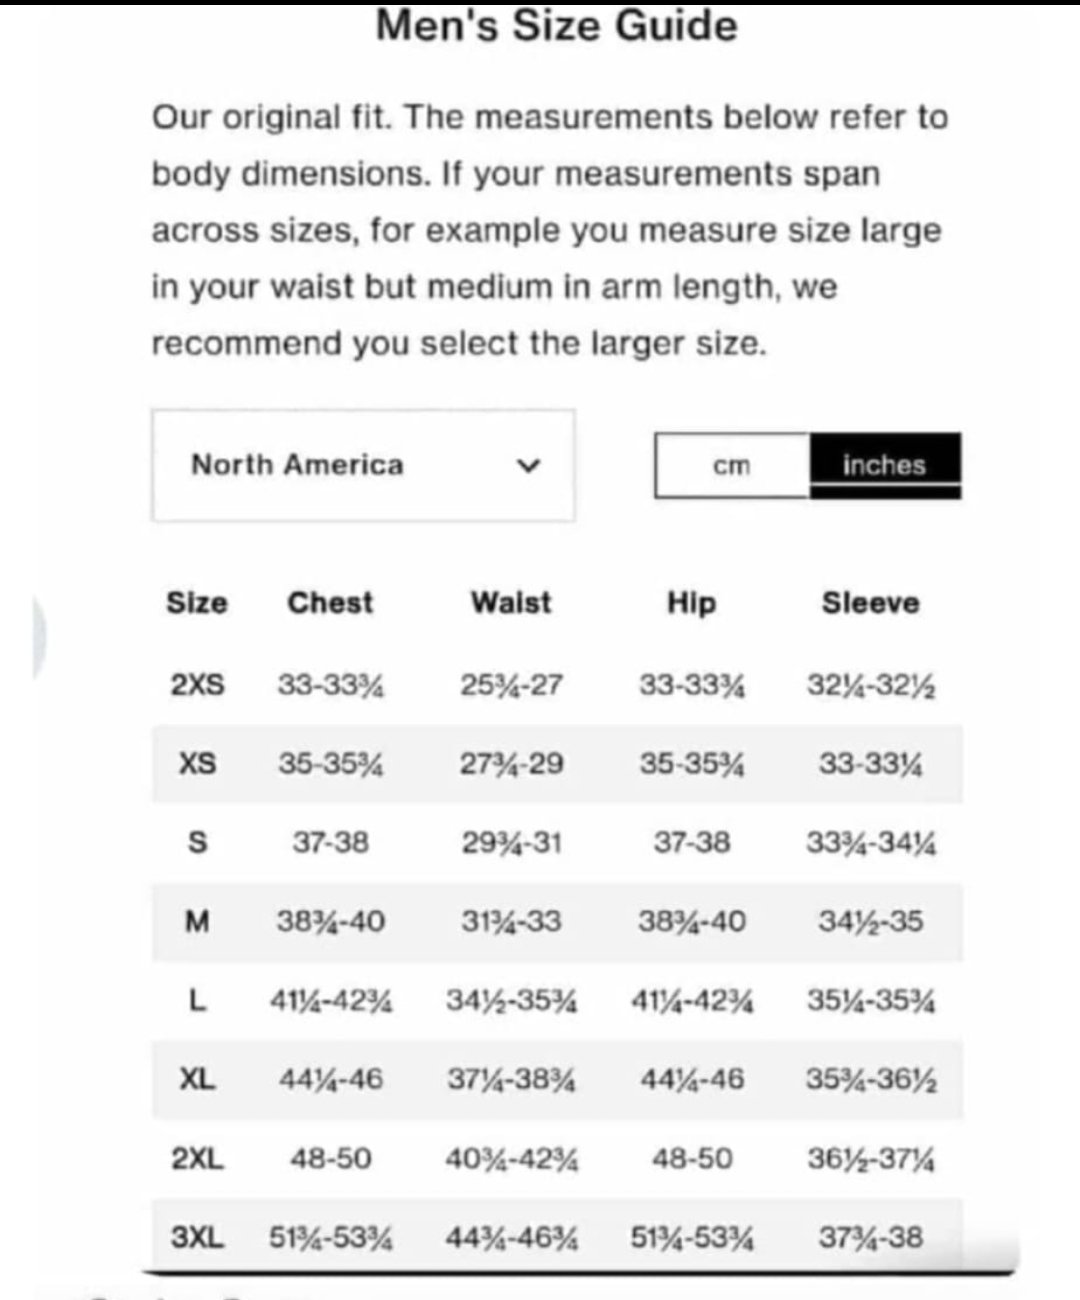This screenshot has width=1080, height=1300.
Task: Open the North America region dropdown
Action: tap(362, 465)
